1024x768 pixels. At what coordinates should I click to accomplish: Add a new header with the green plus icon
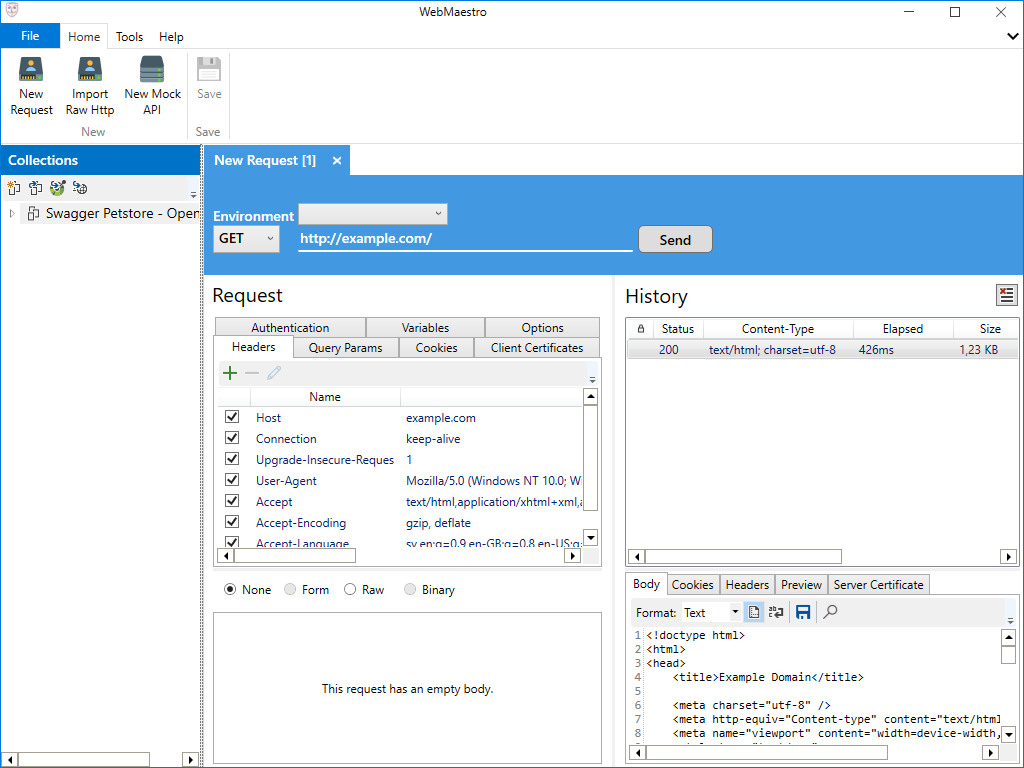[x=230, y=372]
